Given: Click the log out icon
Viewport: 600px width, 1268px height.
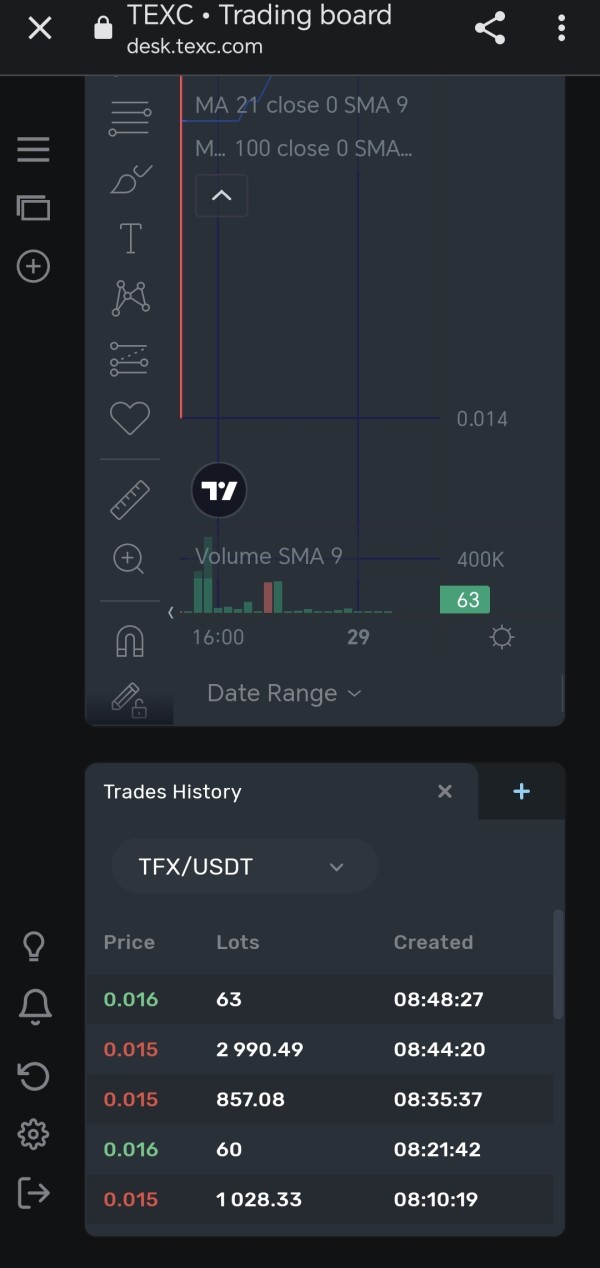Looking at the screenshot, I should coord(34,1192).
